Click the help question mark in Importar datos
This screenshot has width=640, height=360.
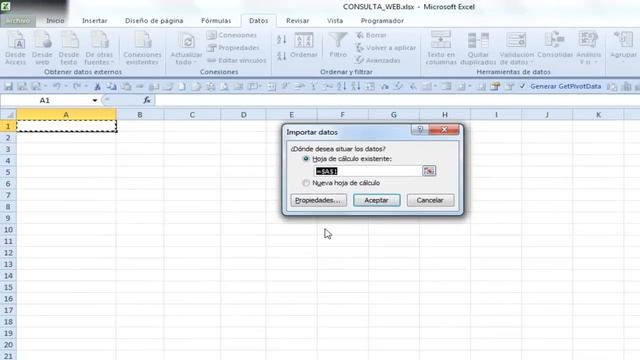coord(420,130)
